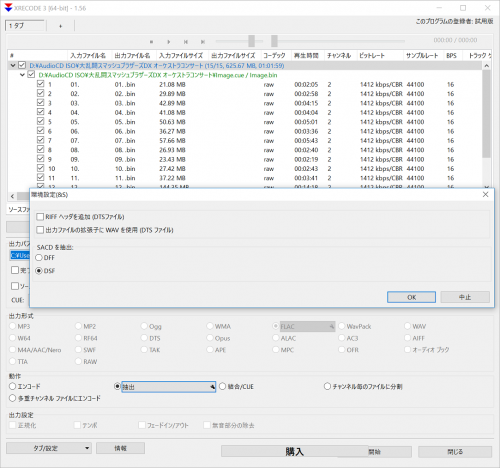This screenshot has height=468, width=500.
Task: Select the エンコード action radio button
Action: tap(12, 386)
